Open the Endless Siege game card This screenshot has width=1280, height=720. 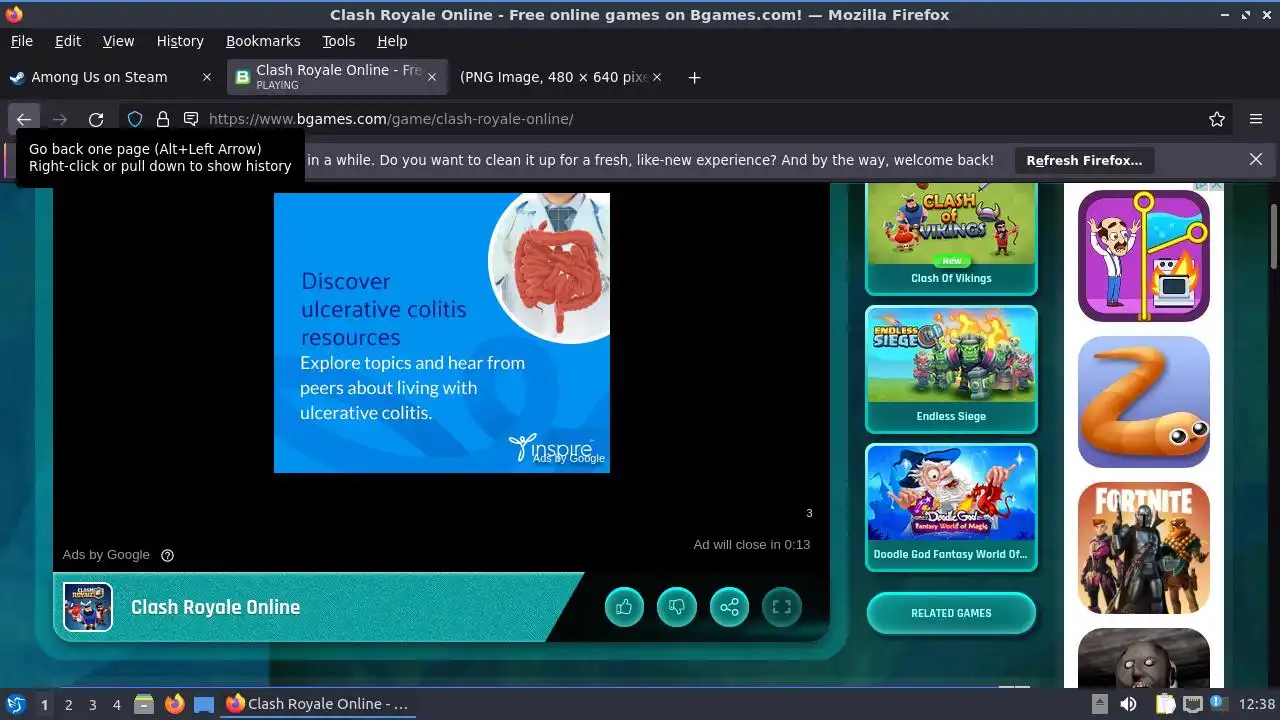click(x=951, y=369)
